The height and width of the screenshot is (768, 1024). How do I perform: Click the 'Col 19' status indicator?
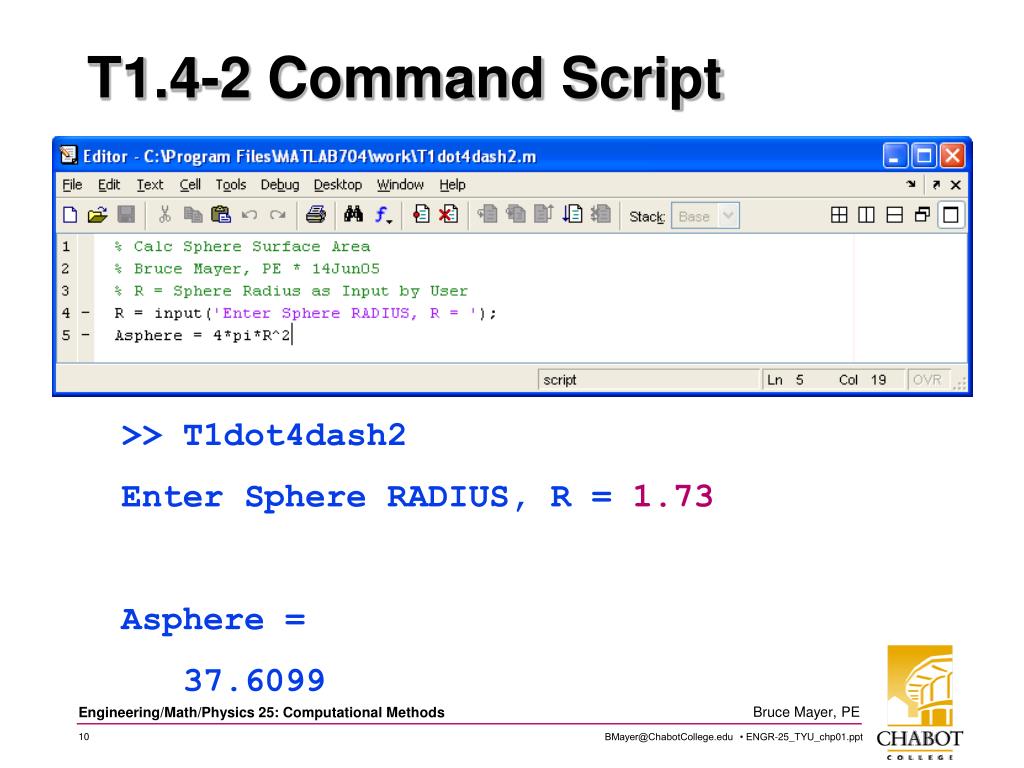click(862, 380)
